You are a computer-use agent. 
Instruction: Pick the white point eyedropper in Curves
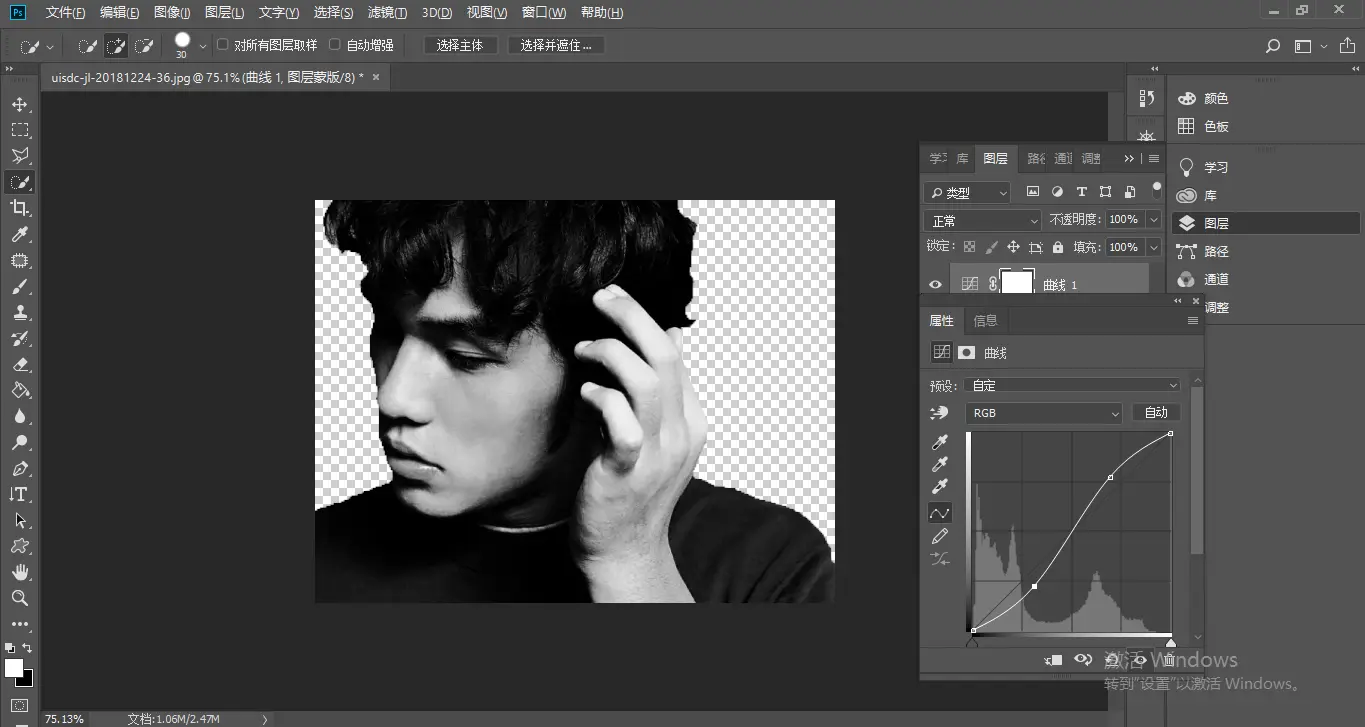pos(940,487)
